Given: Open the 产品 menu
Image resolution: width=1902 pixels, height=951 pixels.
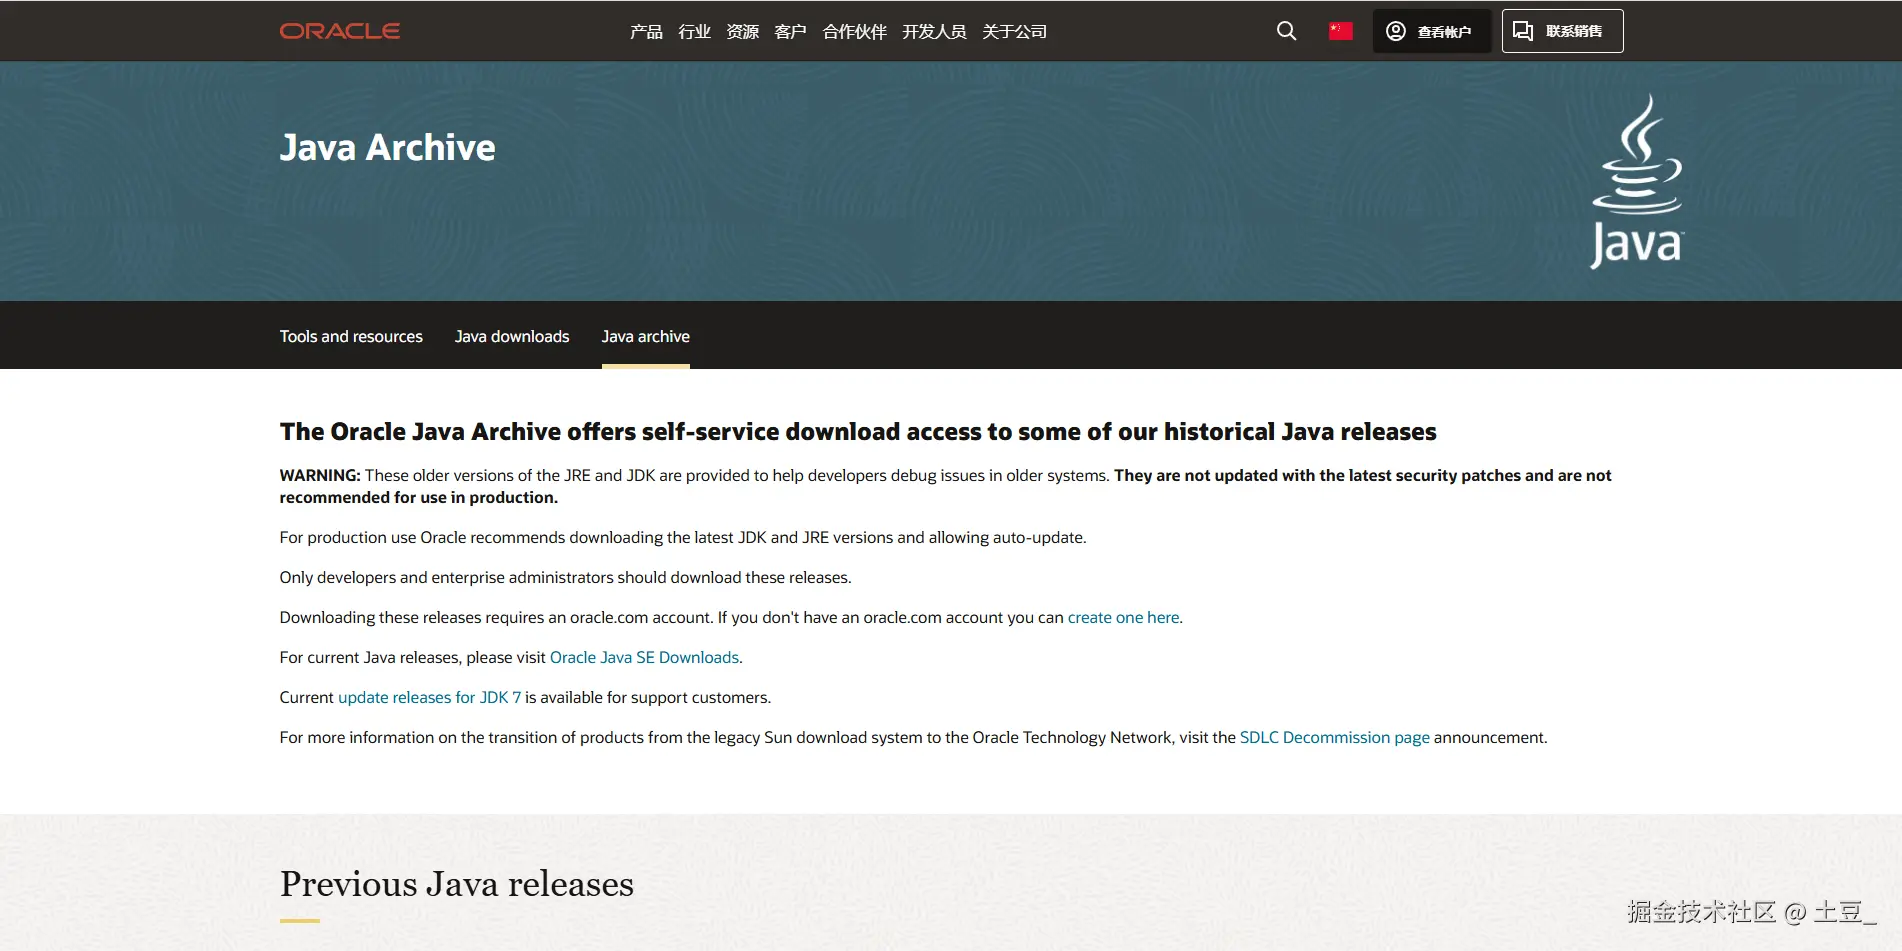Looking at the screenshot, I should click(x=646, y=32).
